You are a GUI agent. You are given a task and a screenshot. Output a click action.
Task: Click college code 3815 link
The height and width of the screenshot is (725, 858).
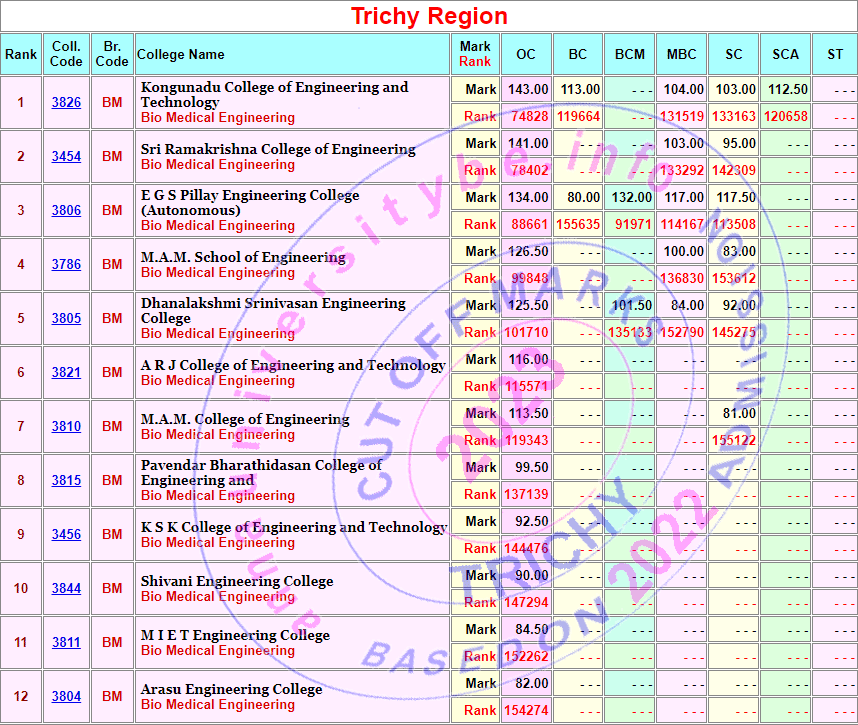pyautogui.click(x=66, y=481)
